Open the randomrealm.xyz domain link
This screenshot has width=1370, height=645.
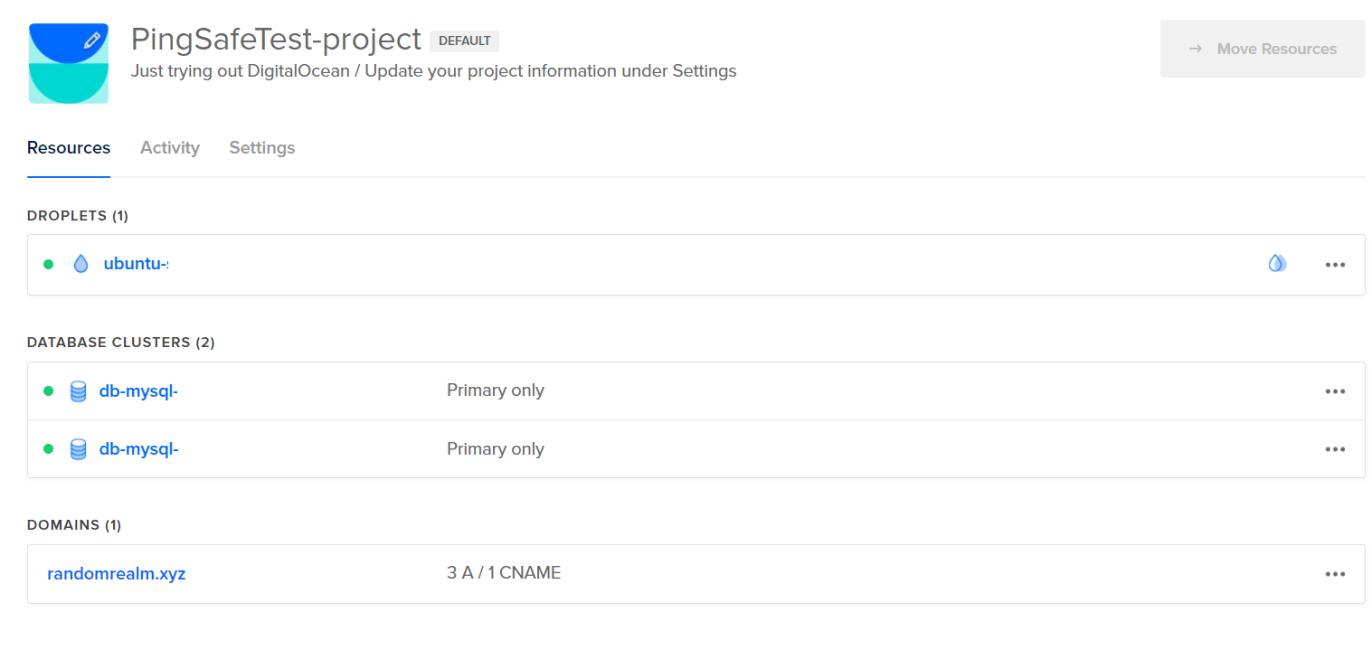pos(116,574)
